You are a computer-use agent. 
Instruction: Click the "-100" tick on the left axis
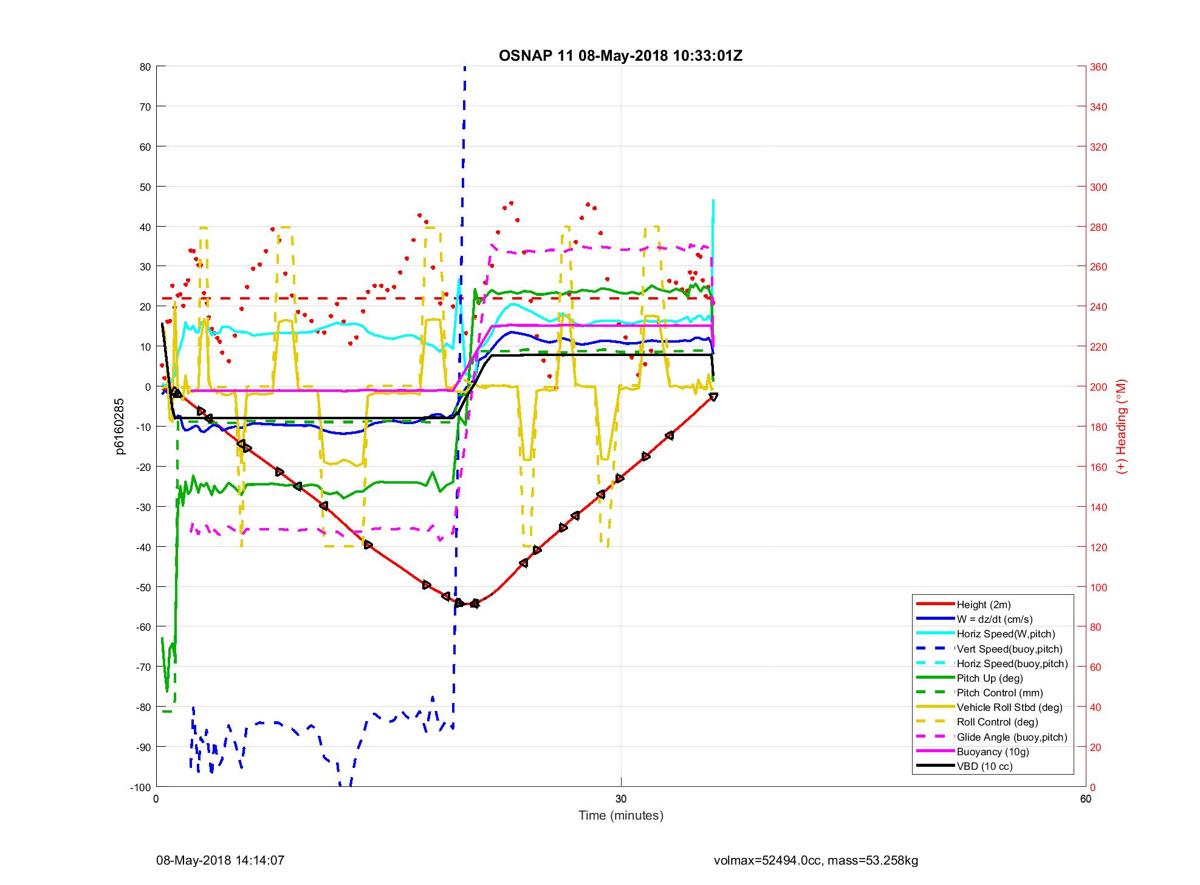tap(140, 787)
